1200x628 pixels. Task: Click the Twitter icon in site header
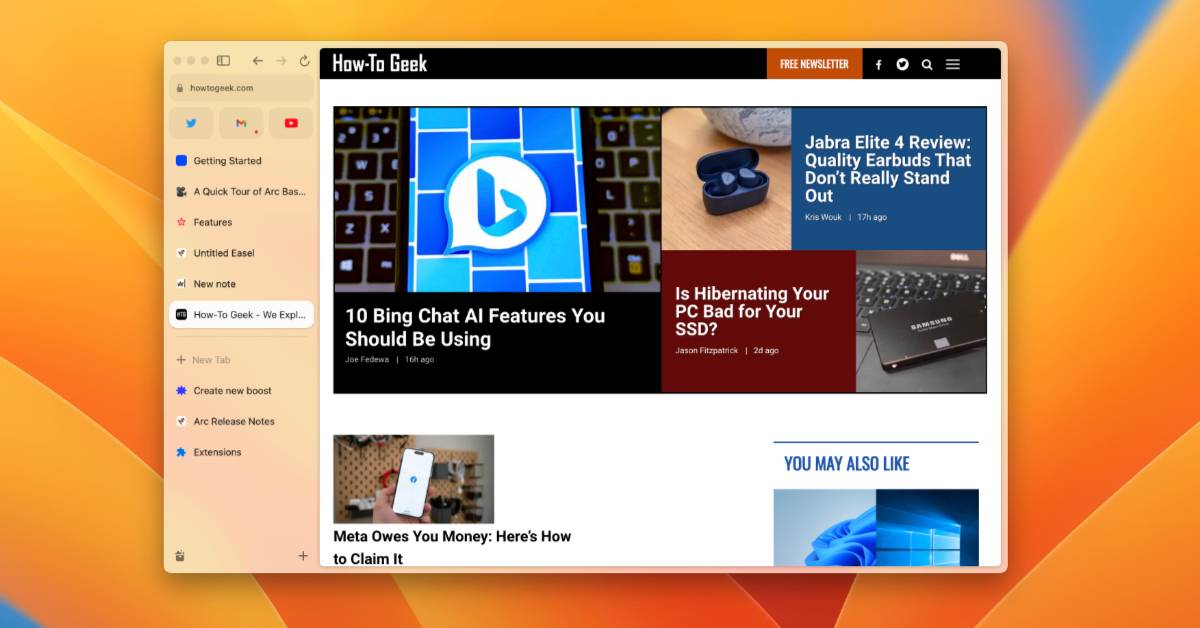click(902, 64)
